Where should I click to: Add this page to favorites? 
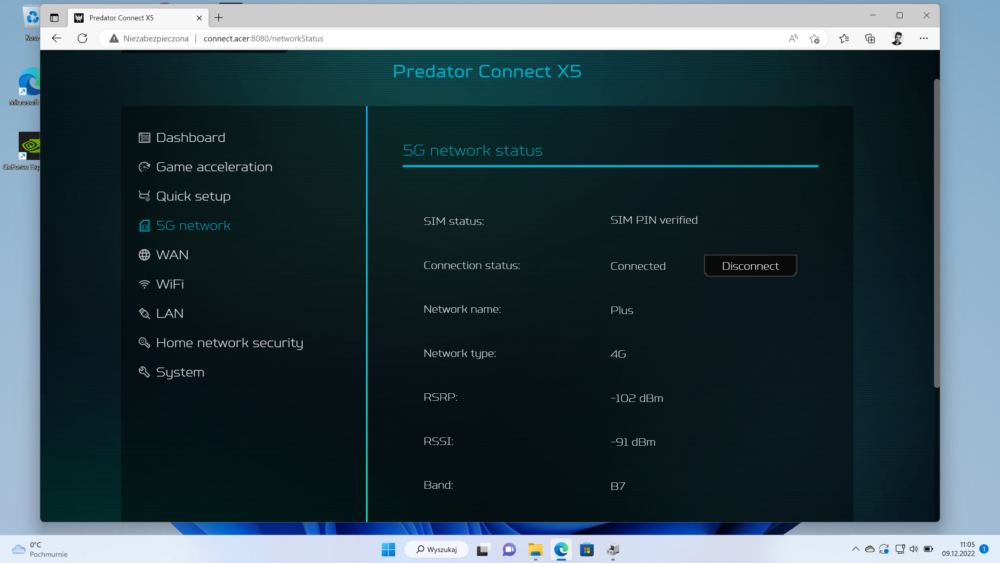point(814,38)
